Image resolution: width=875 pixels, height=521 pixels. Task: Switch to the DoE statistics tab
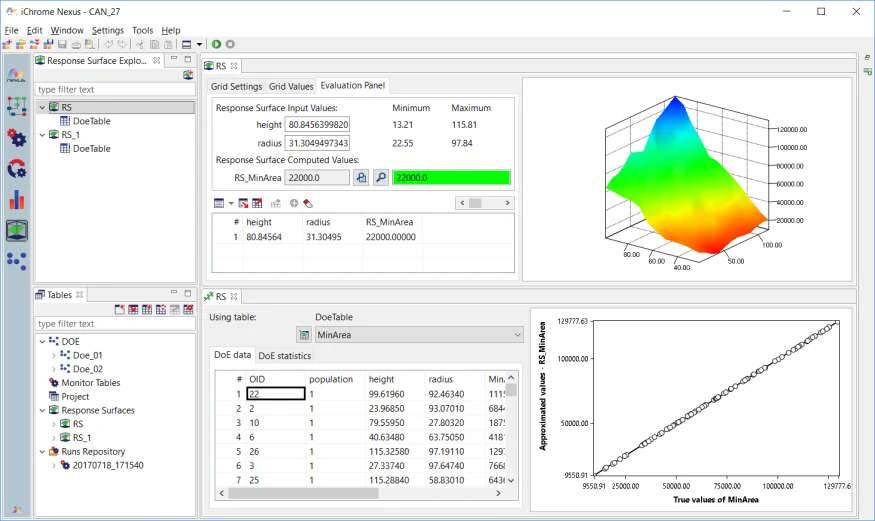pyautogui.click(x=285, y=356)
